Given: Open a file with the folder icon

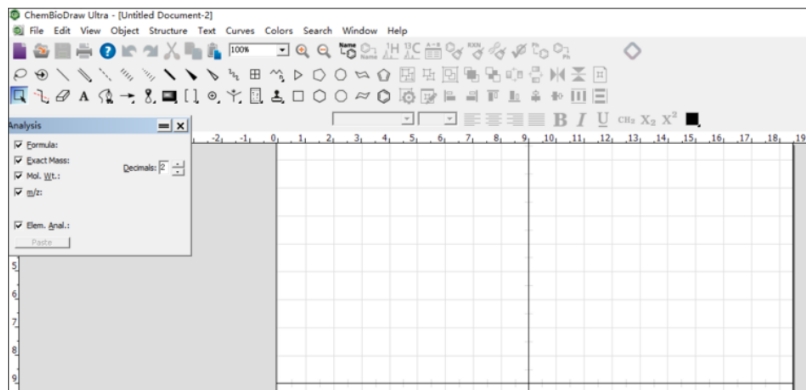Looking at the screenshot, I should click(41, 51).
